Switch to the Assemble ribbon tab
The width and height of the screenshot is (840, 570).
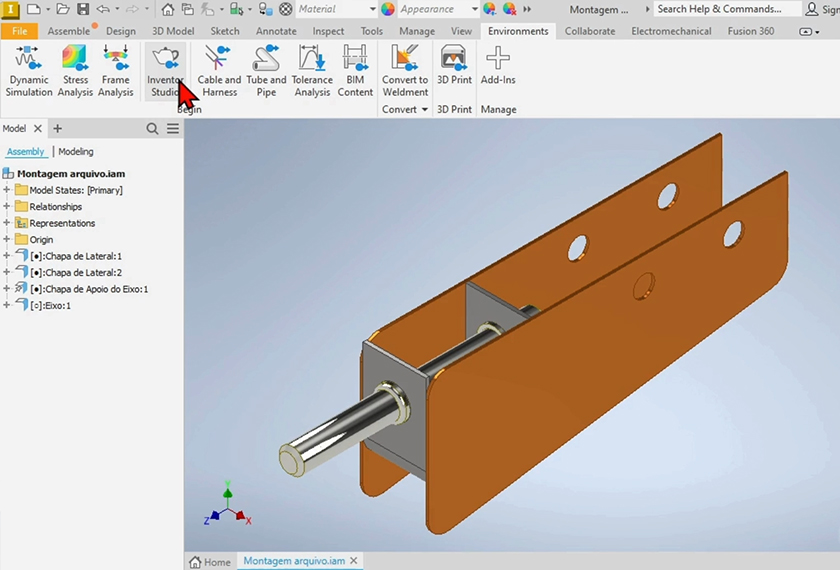[x=69, y=31]
